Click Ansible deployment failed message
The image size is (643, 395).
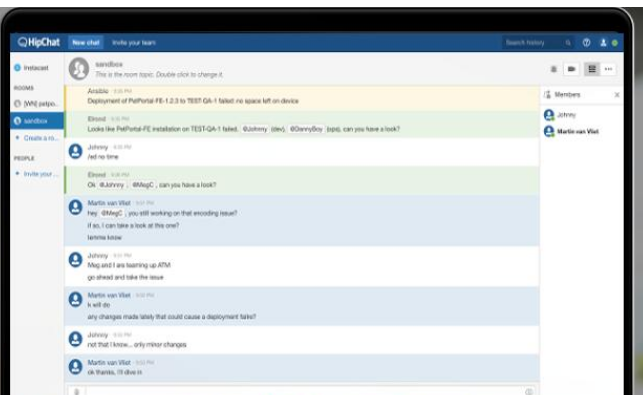(193, 101)
